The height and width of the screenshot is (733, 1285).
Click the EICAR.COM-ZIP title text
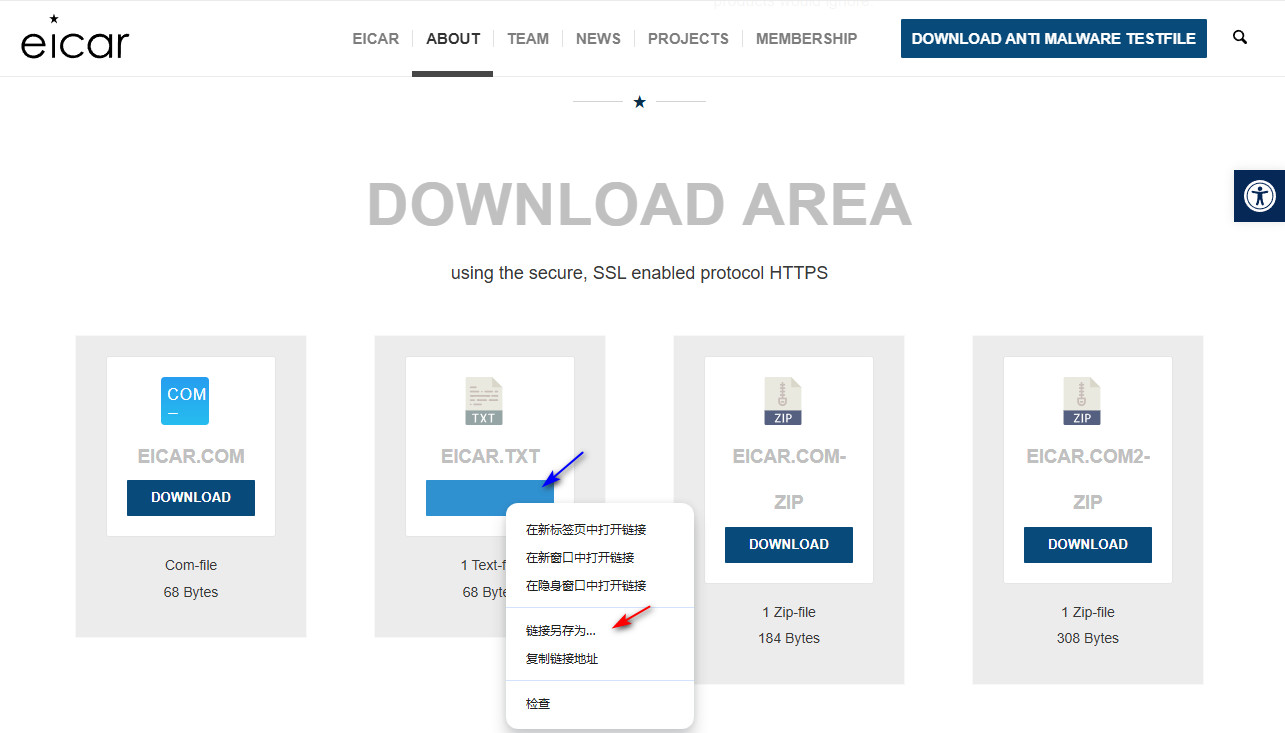[789, 479]
